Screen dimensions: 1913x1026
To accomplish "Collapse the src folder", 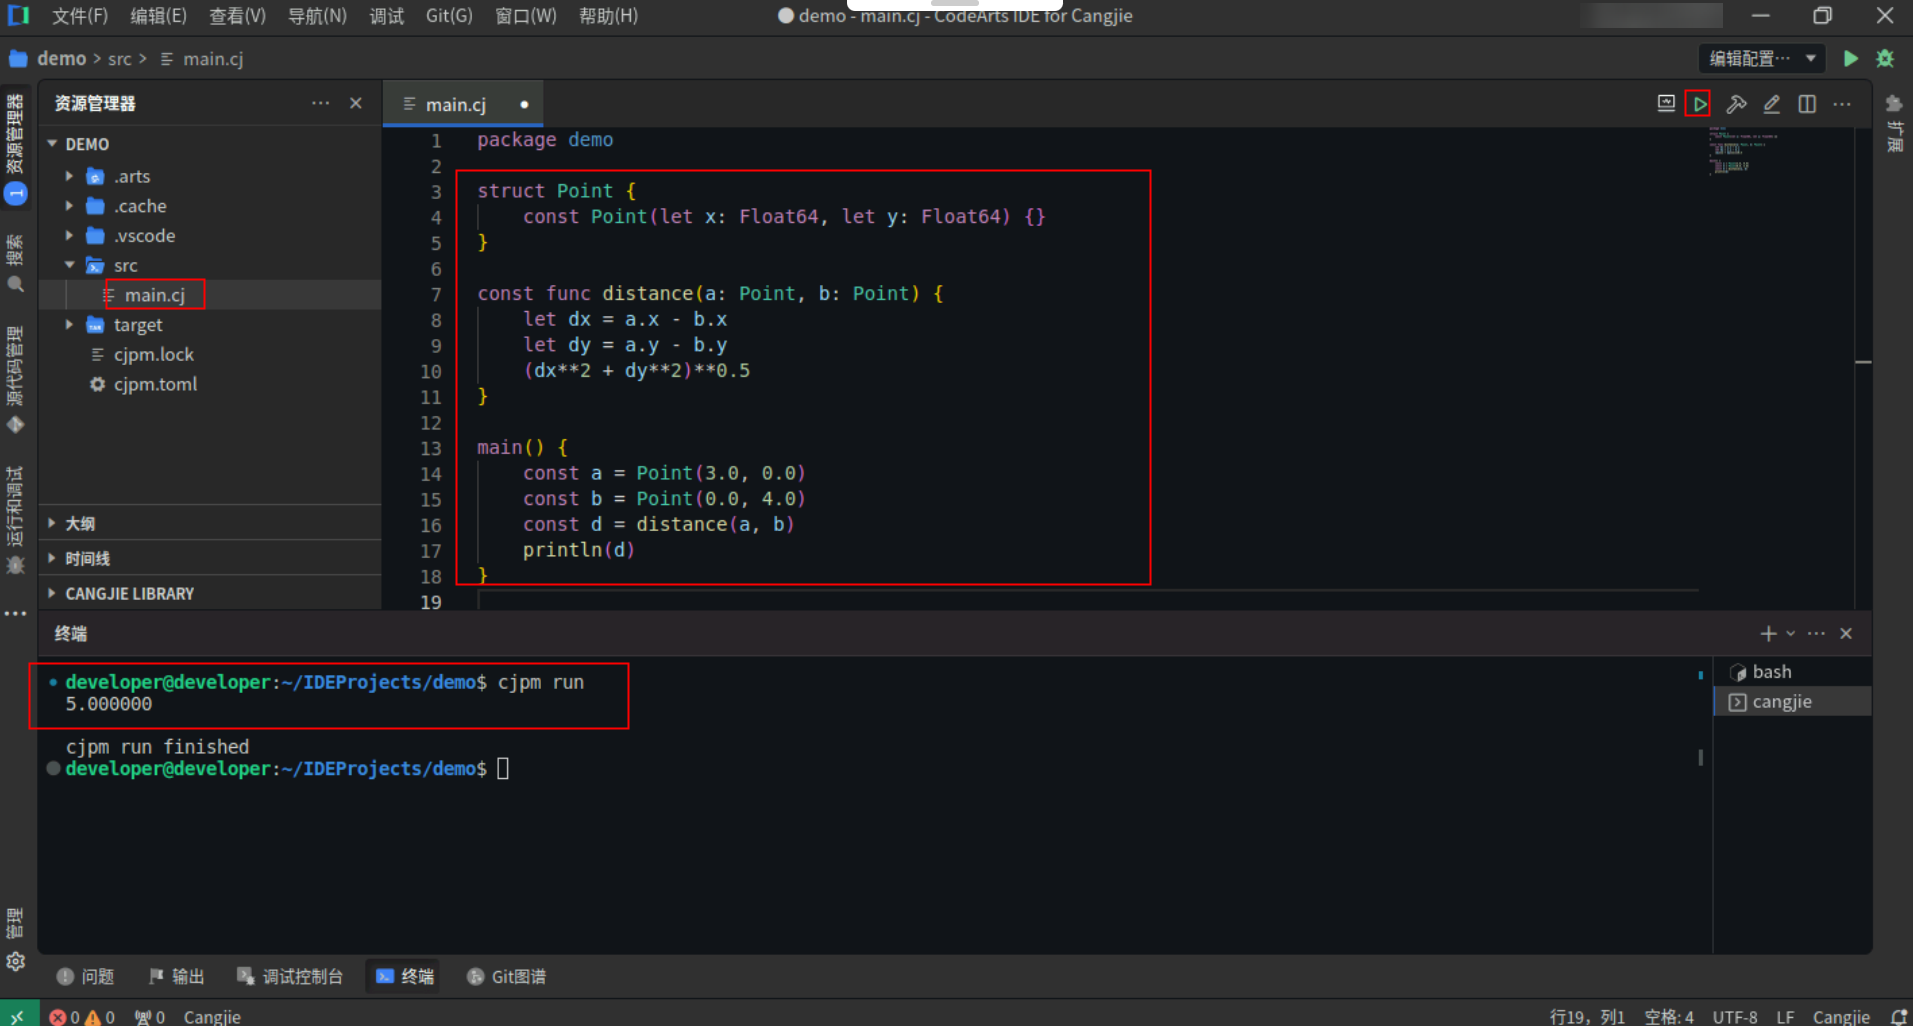I will (x=126, y=266).
